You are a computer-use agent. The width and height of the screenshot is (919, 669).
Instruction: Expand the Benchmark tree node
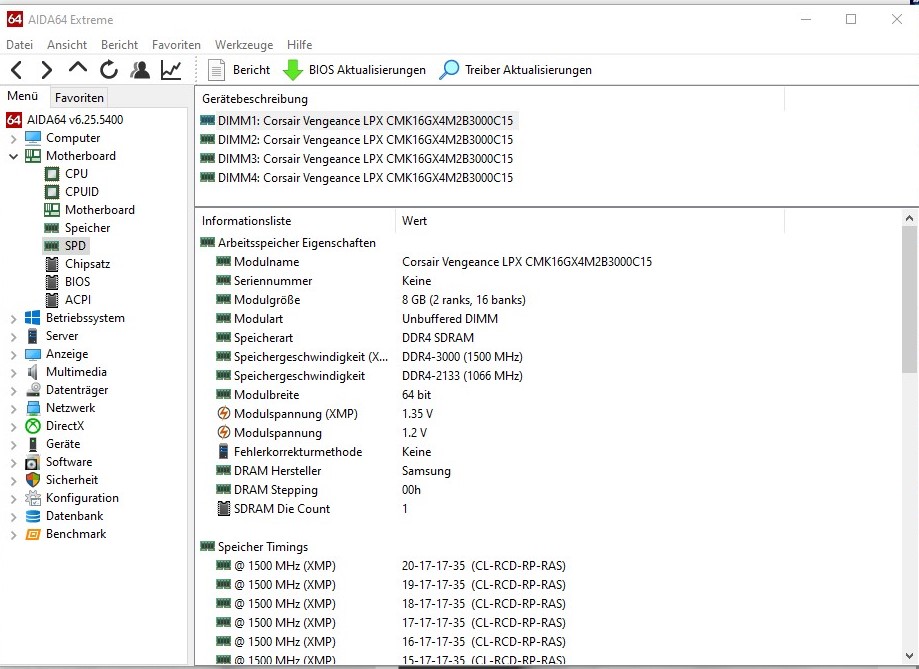point(13,535)
